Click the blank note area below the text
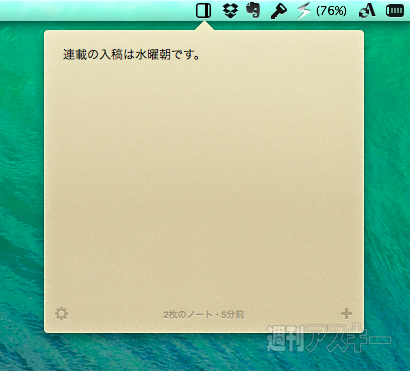The height and width of the screenshot is (371, 410). coord(204,183)
